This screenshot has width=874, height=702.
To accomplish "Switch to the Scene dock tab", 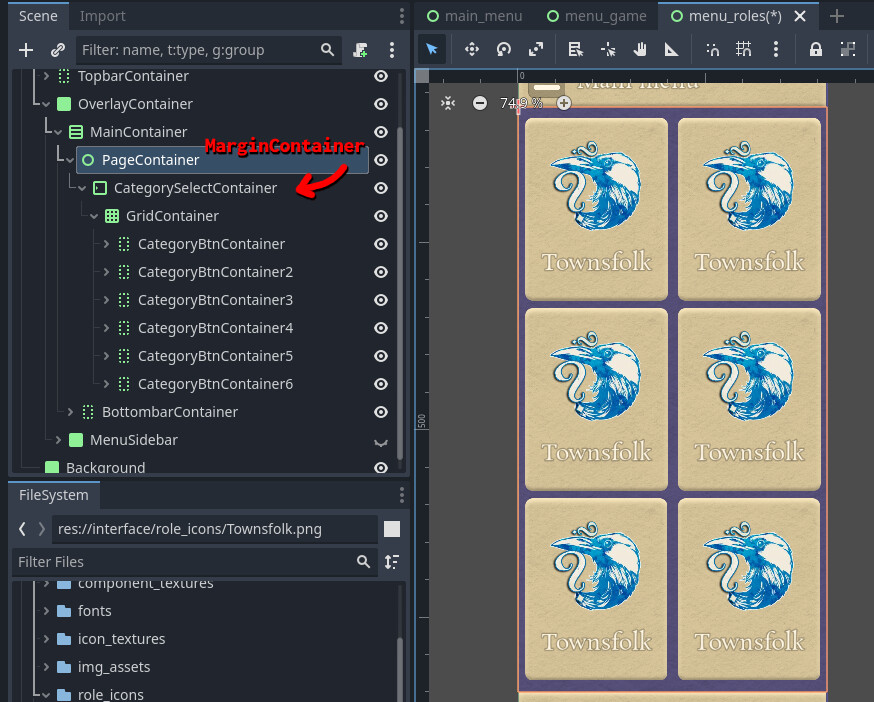I will coord(38,16).
